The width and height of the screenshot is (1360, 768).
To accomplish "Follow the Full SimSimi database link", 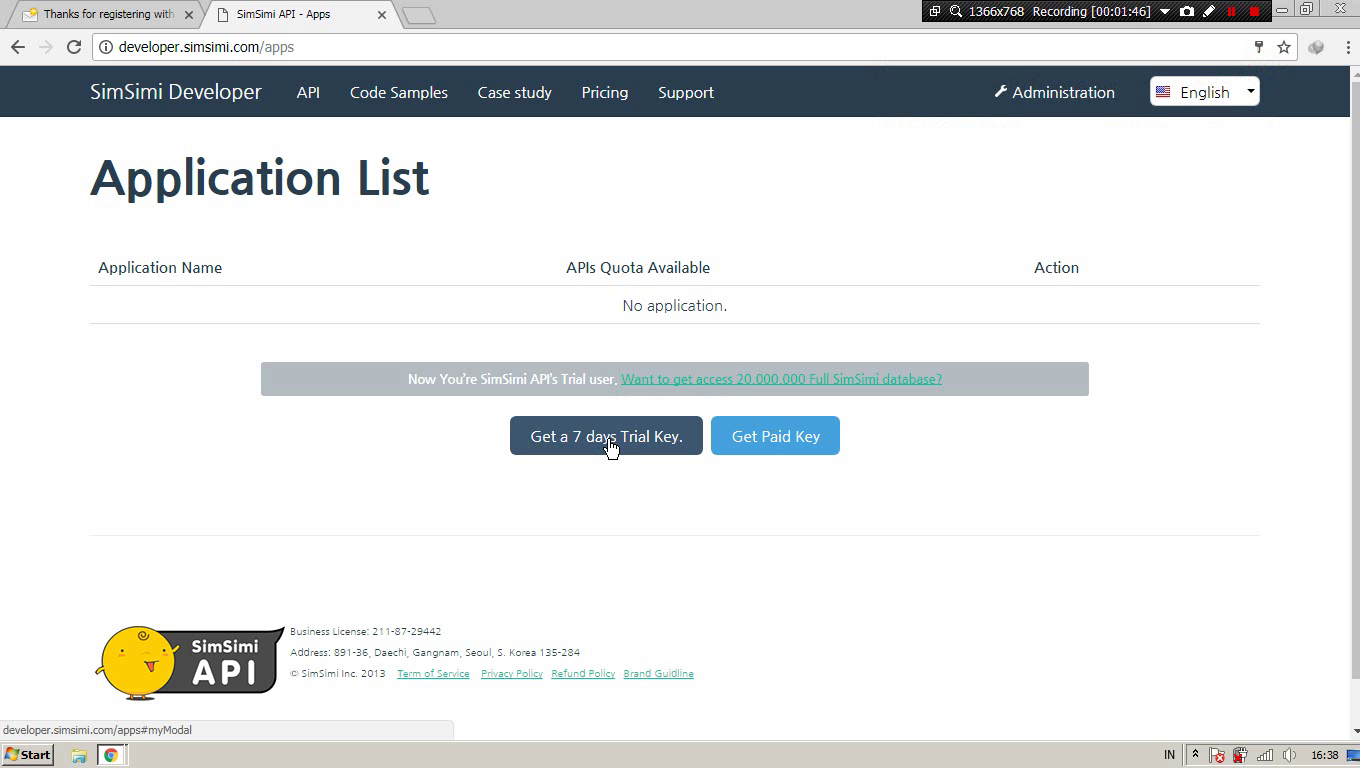I will pos(781,379).
